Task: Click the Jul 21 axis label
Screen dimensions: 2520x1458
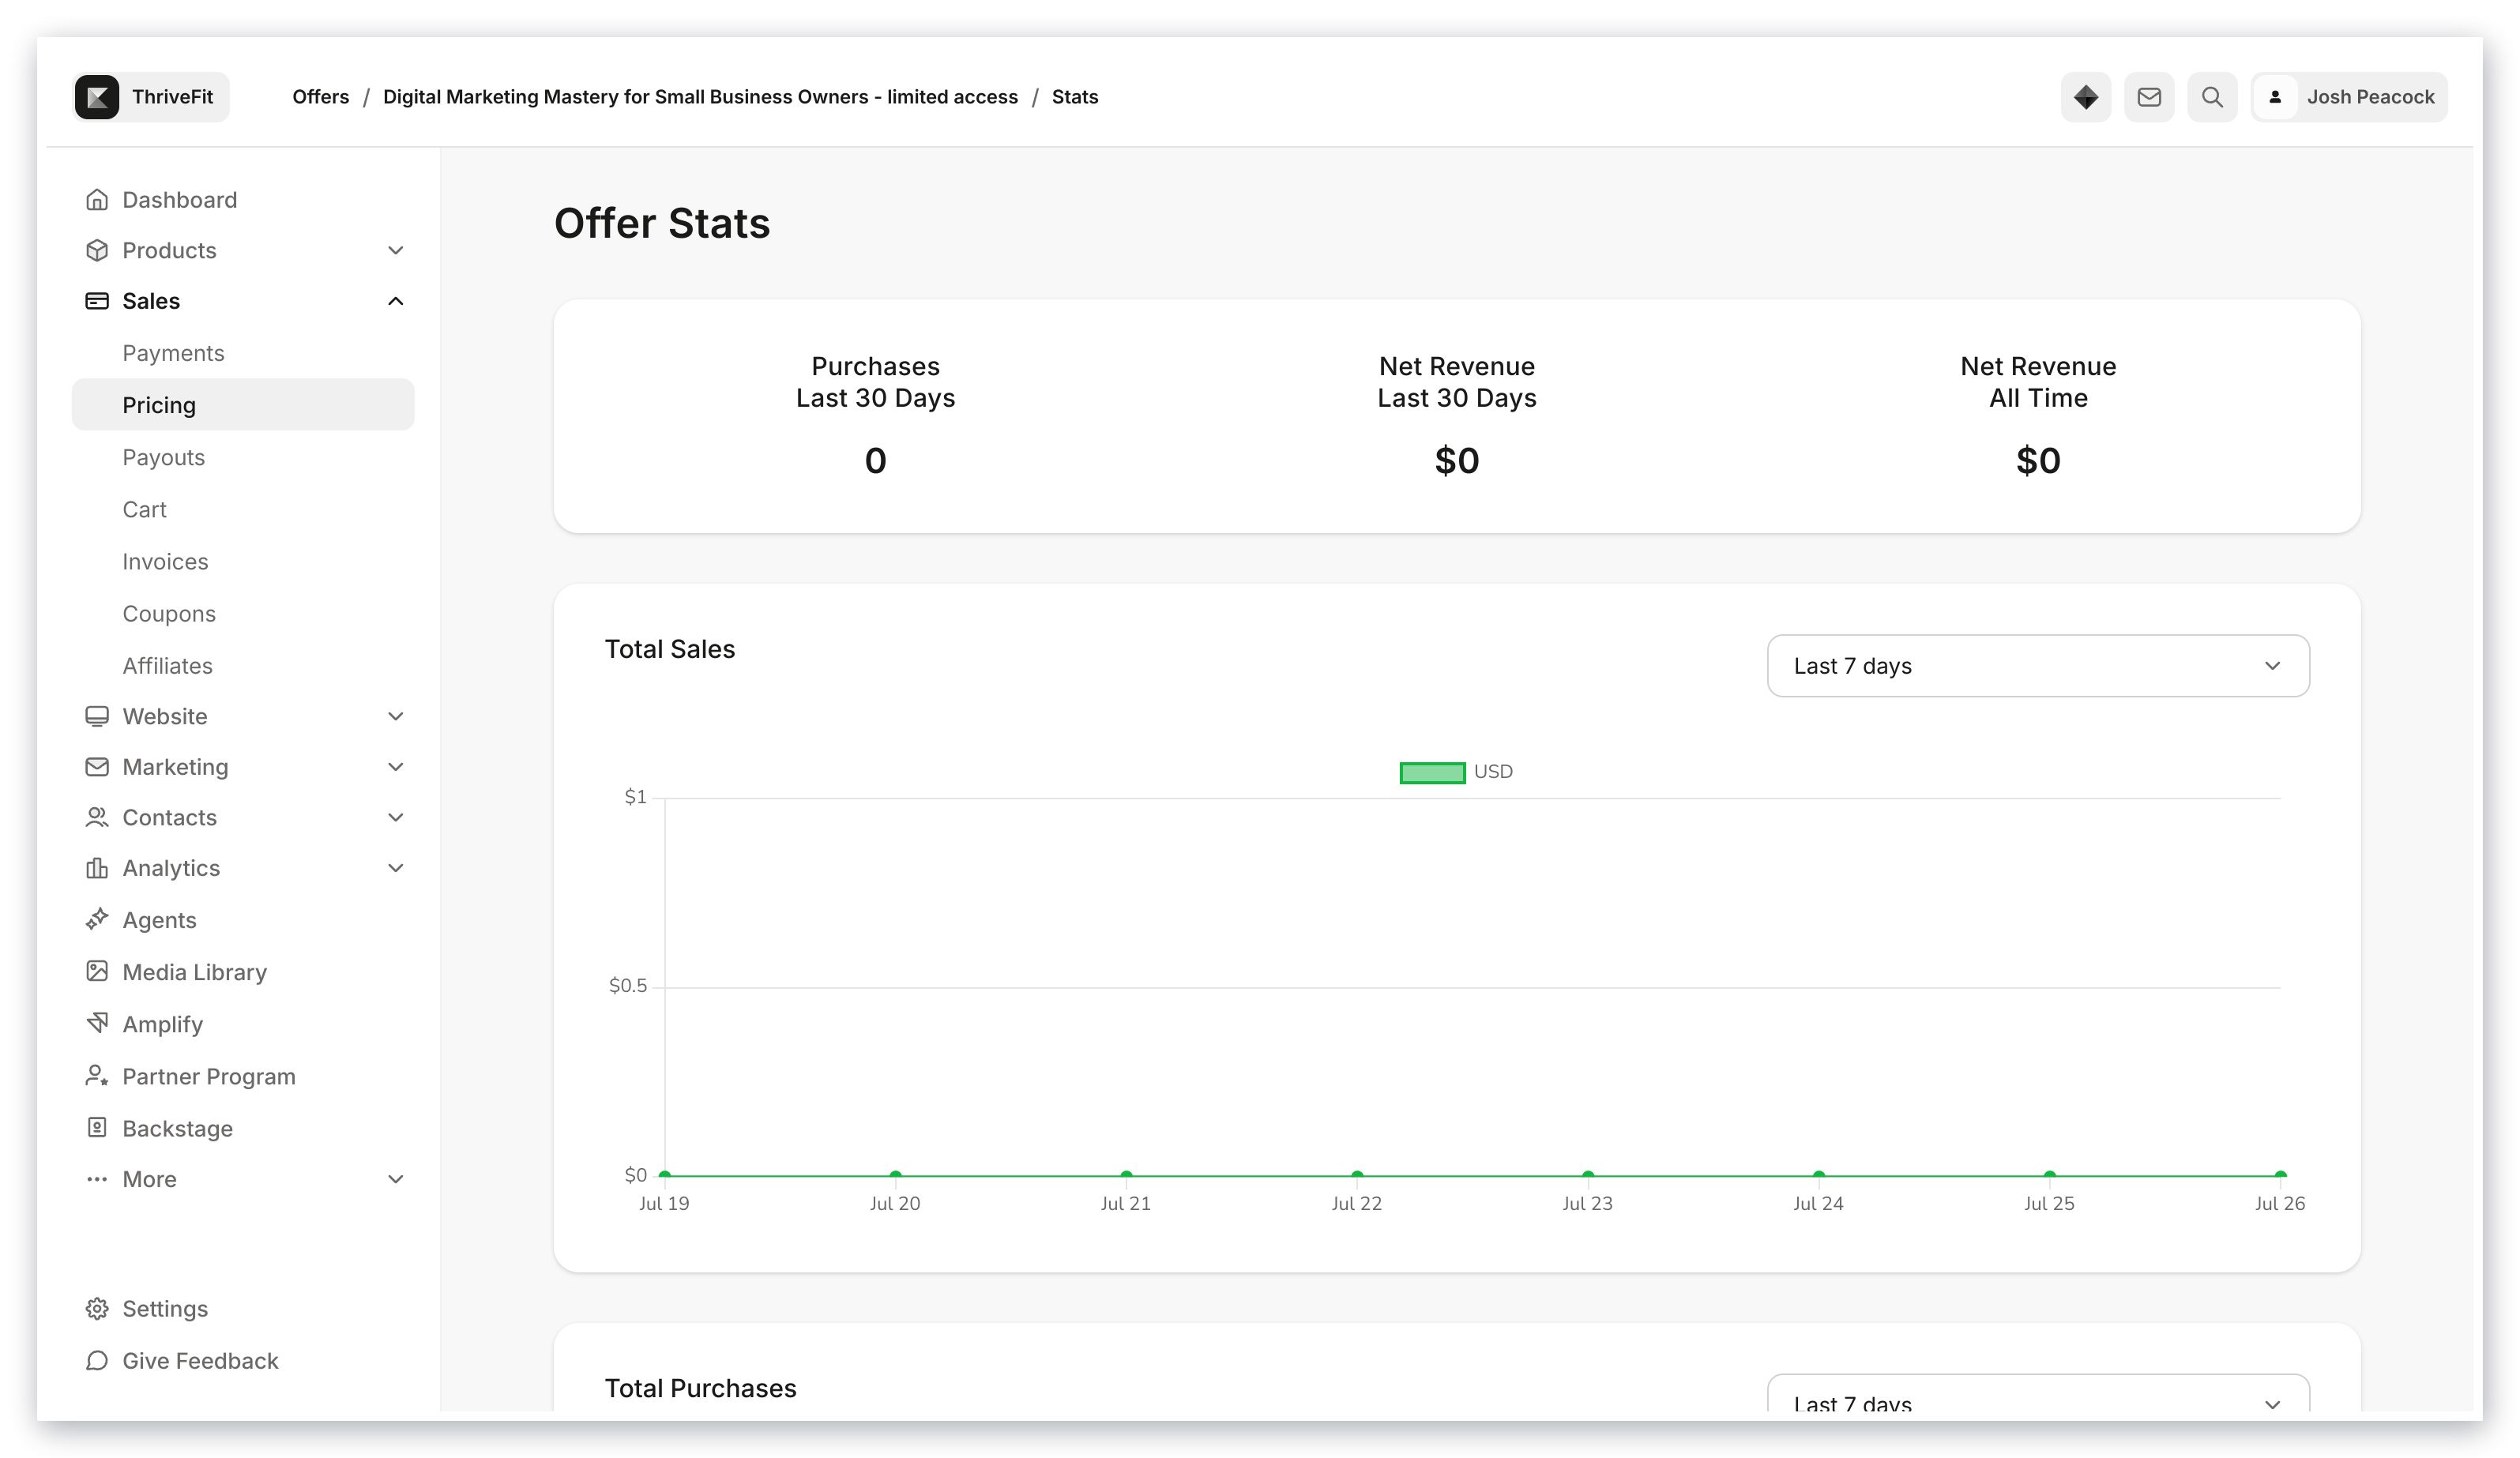Action: pos(1126,1204)
